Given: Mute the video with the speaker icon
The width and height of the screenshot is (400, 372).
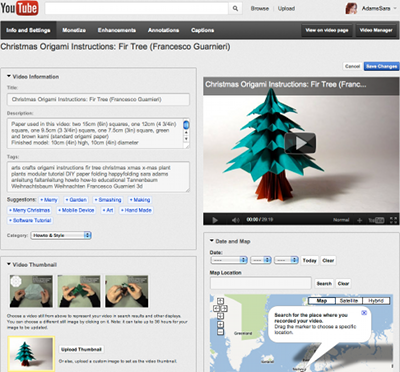Looking at the screenshot, I should [236, 220].
